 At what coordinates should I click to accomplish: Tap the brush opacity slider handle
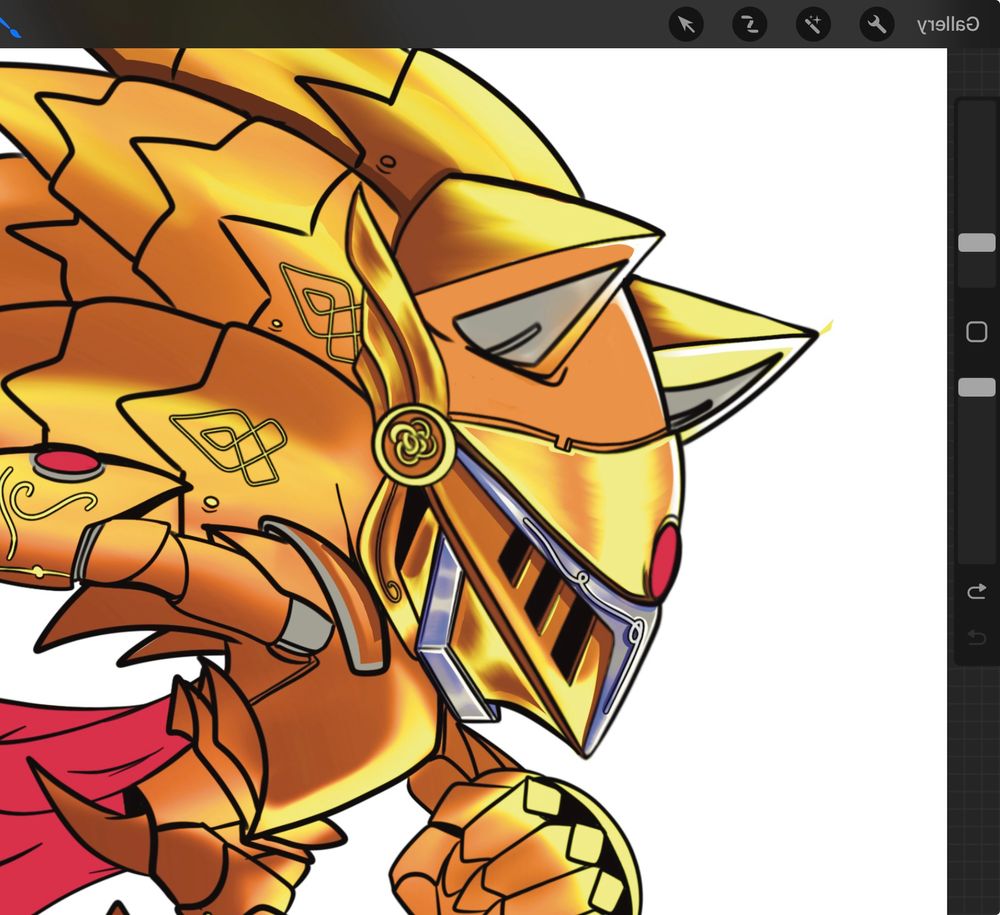point(976,387)
